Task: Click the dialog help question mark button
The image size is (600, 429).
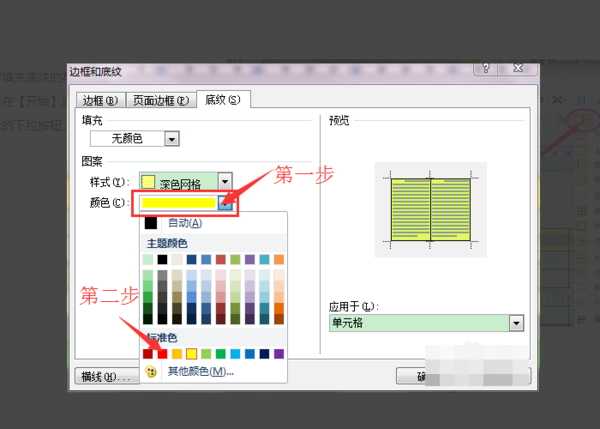Action: pyautogui.click(x=486, y=68)
